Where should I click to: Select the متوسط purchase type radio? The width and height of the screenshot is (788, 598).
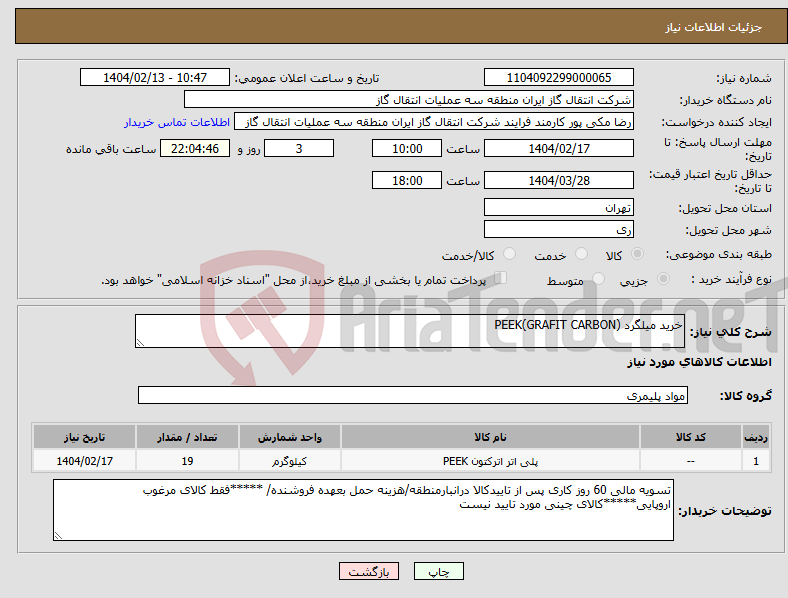(598, 278)
